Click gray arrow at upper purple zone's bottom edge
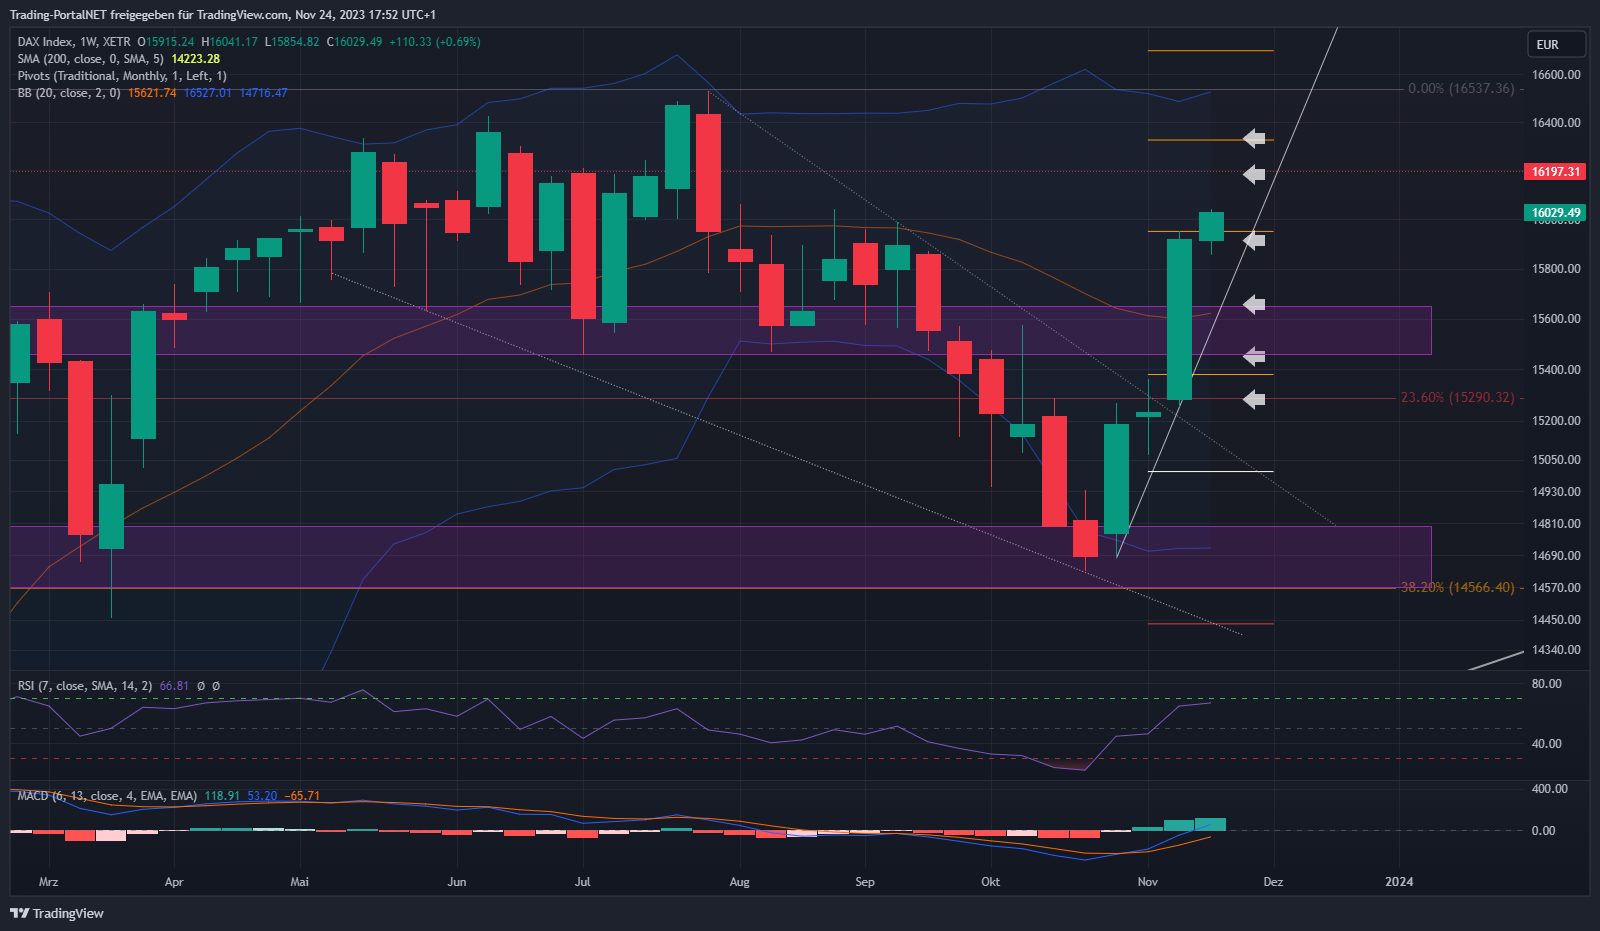 (1254, 356)
